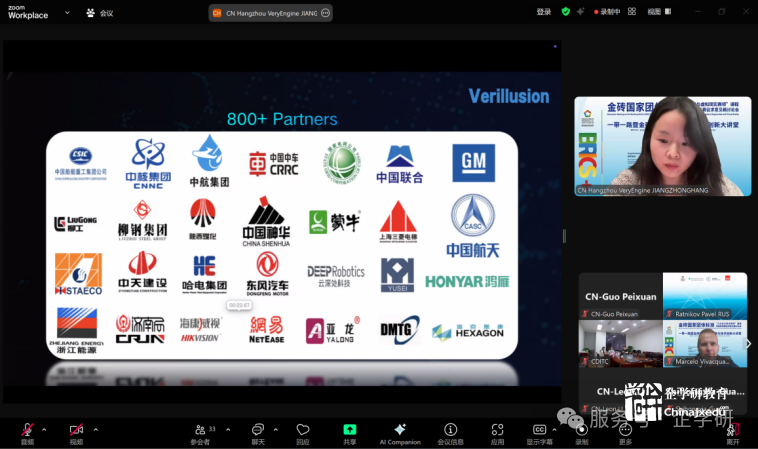Click the green share screen icon
758x449 pixels.
tap(349, 430)
